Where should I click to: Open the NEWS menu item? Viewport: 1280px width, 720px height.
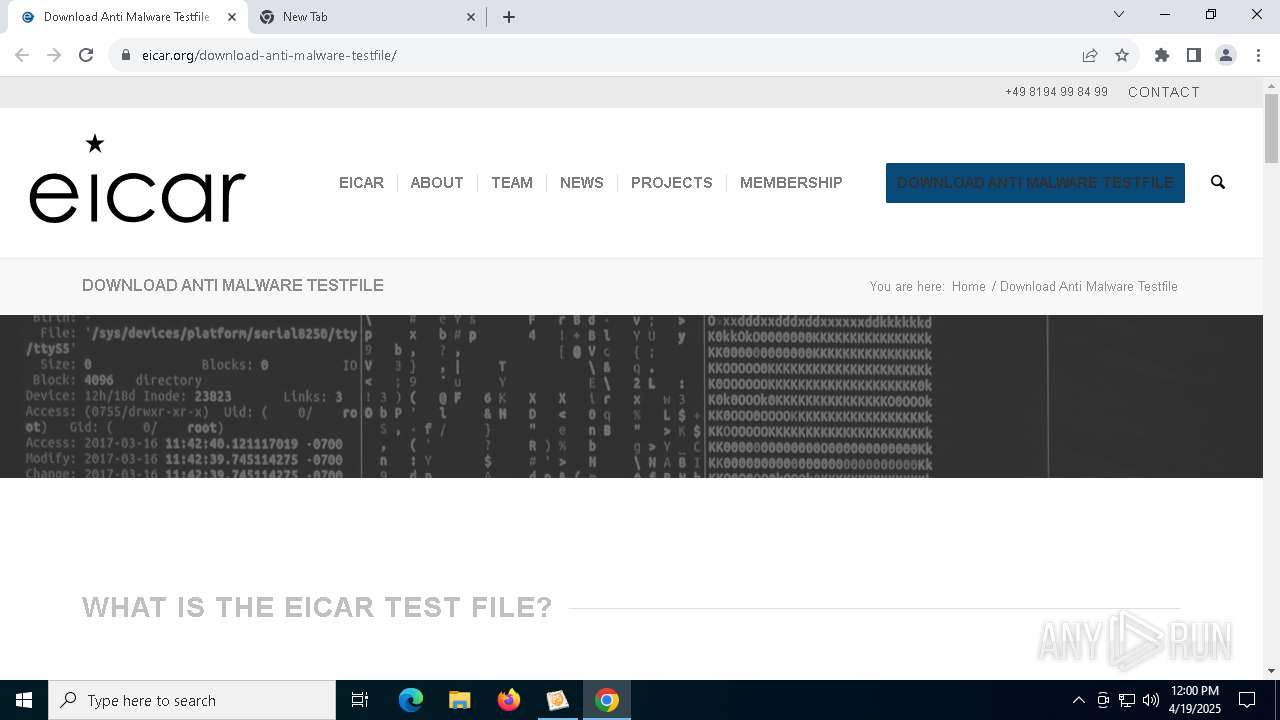click(x=582, y=183)
